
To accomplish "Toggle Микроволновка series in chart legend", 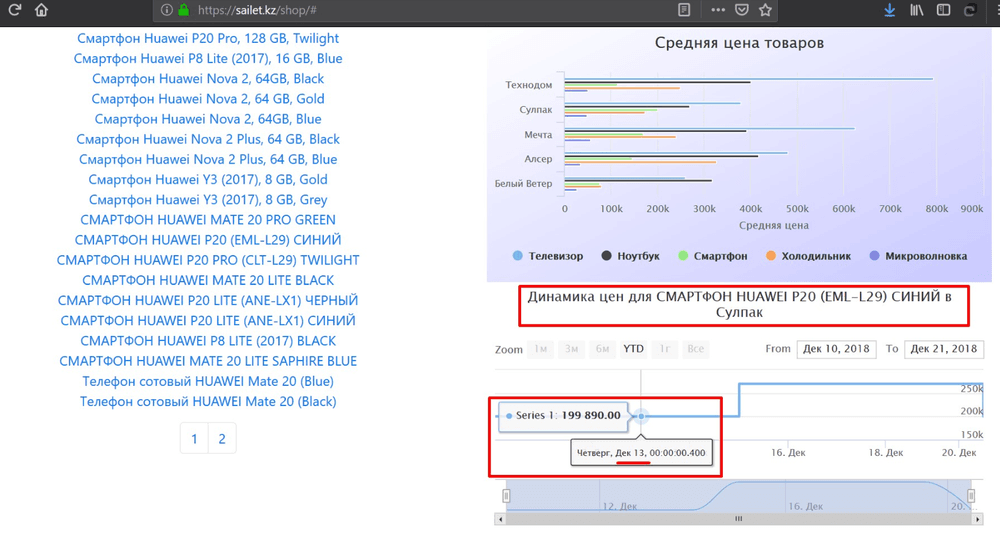I will pos(918,256).
